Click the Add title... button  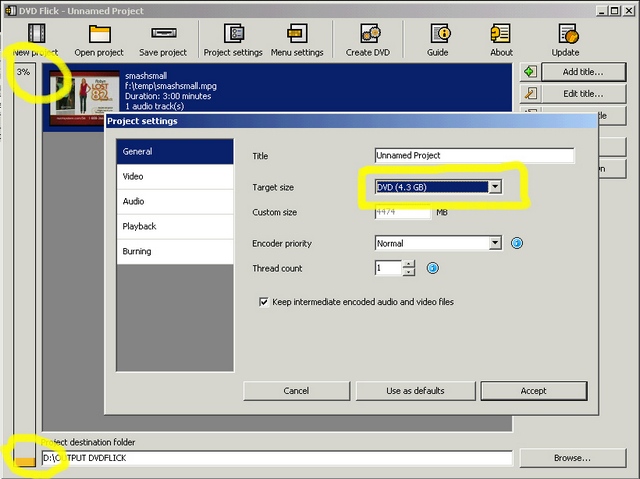[x=584, y=72]
